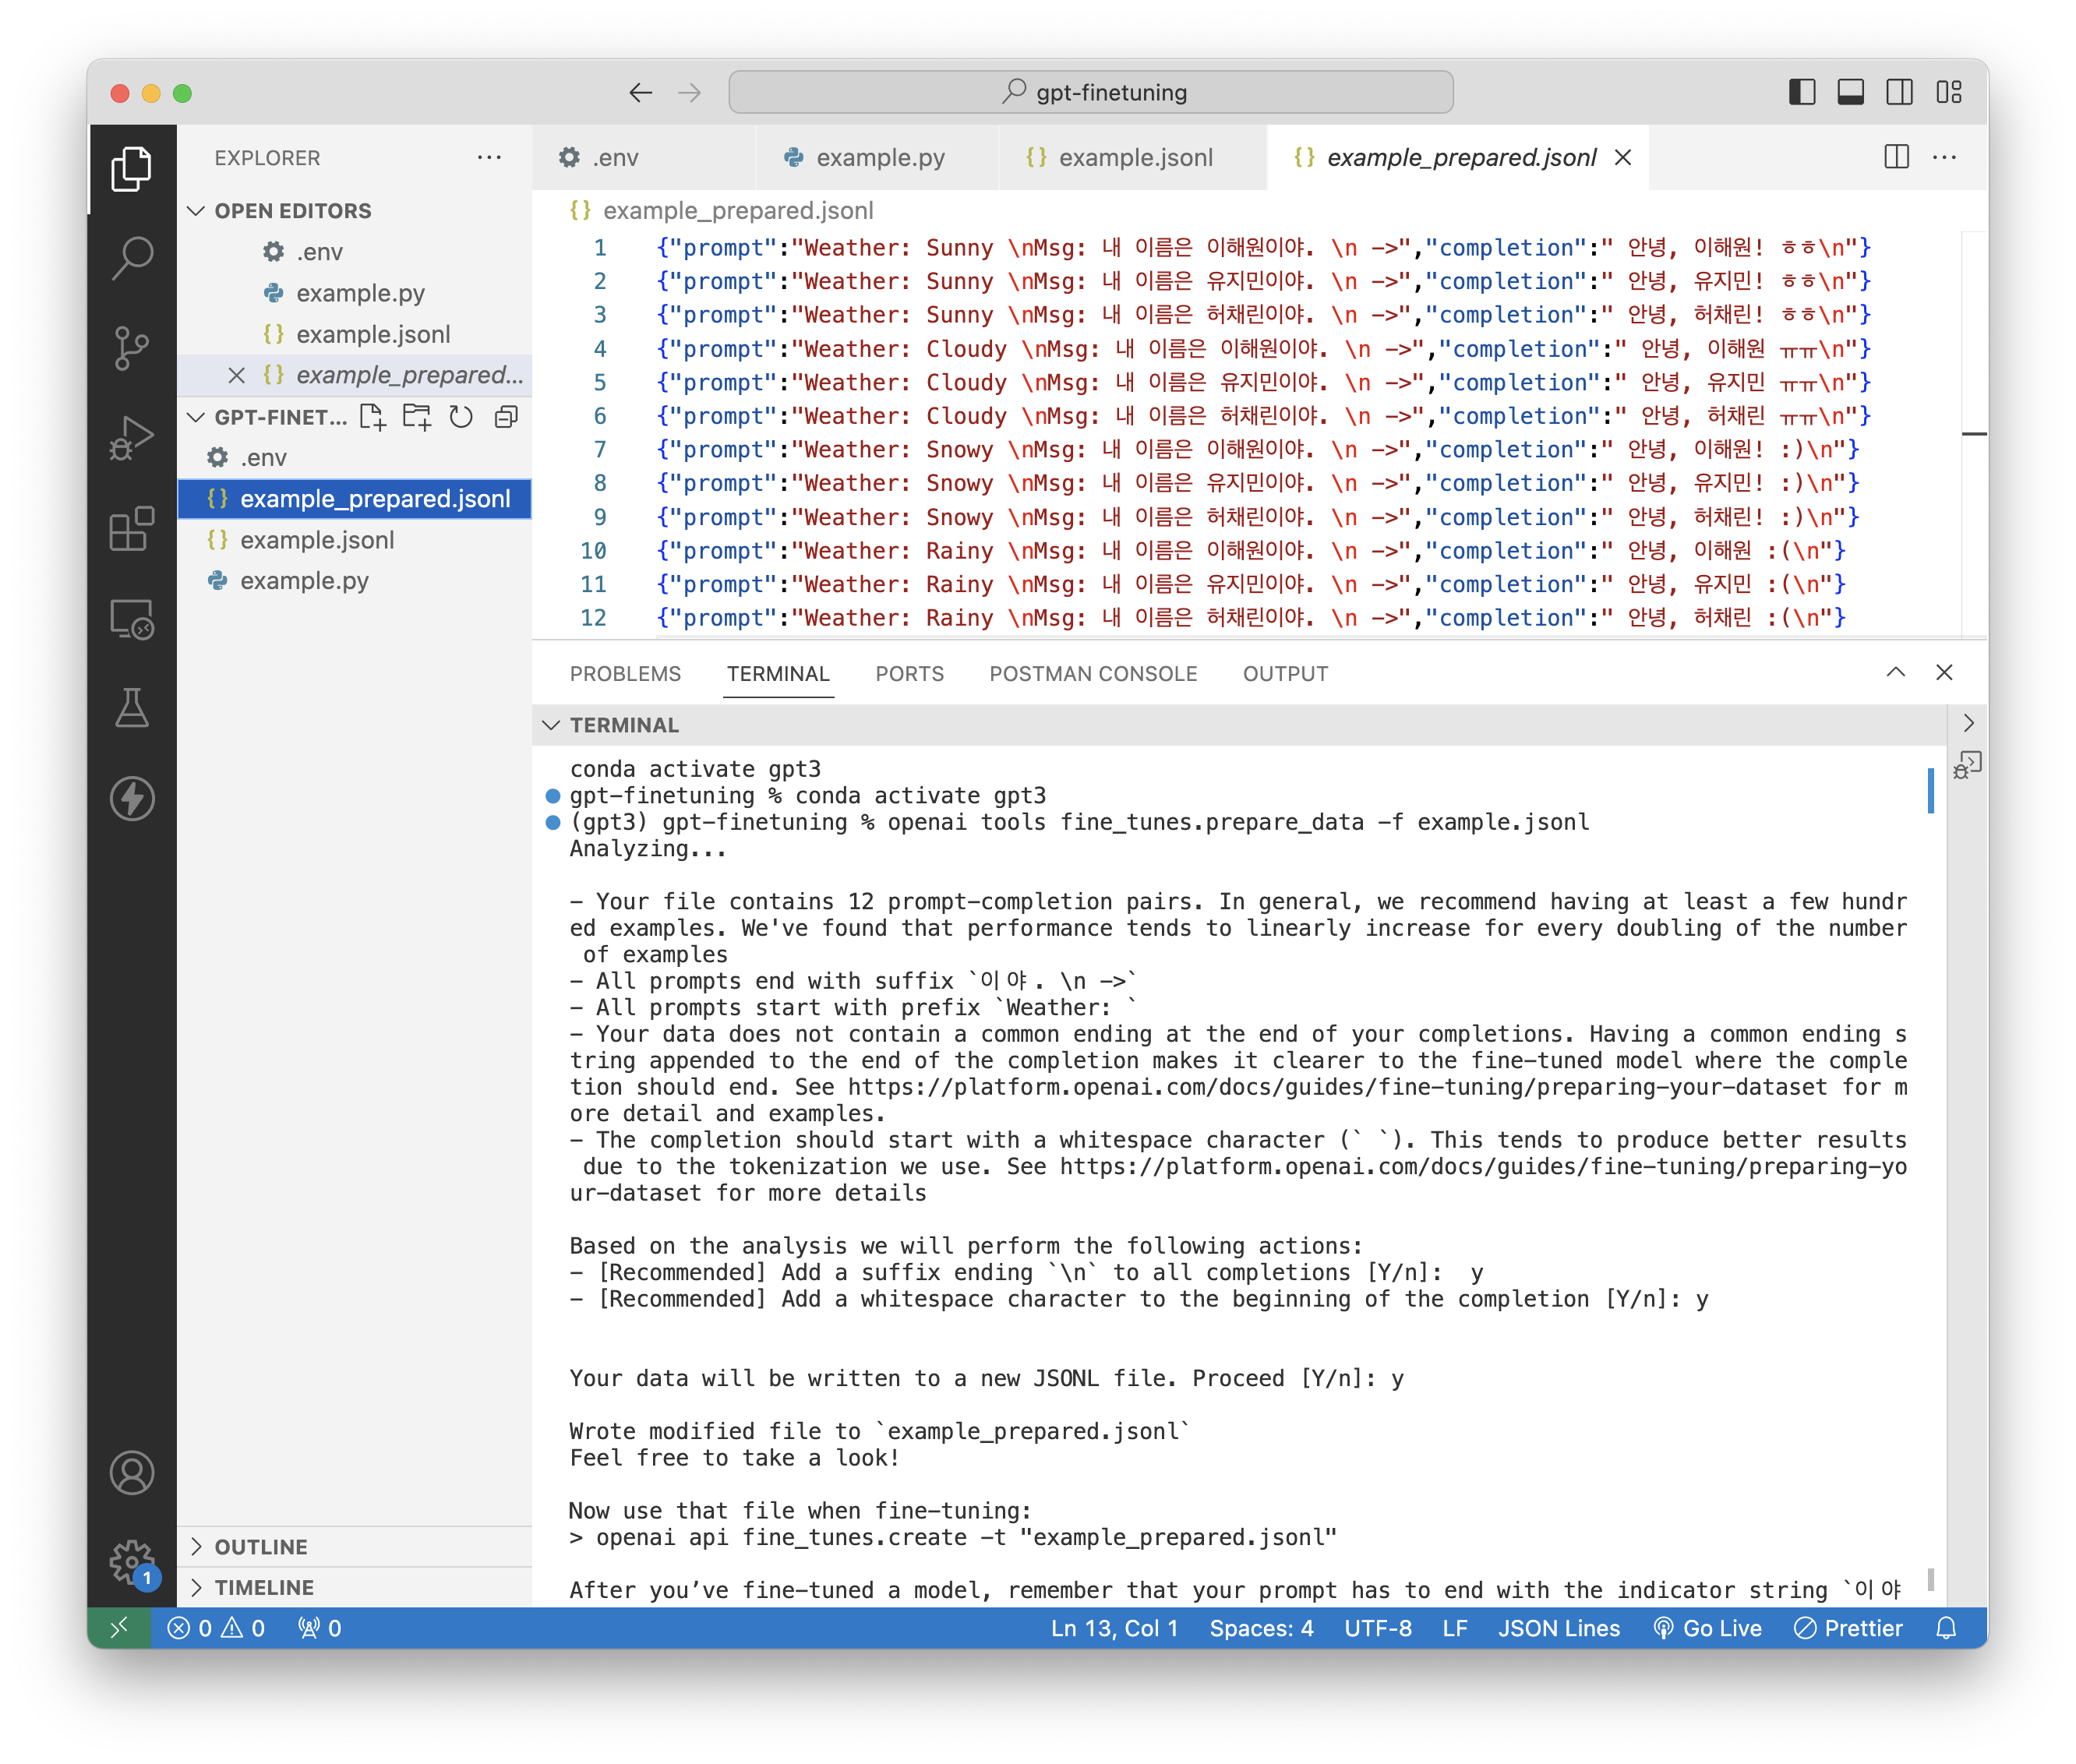Toggle the primary side bar layout button
This screenshot has height=1764, width=2076.
1802,93
